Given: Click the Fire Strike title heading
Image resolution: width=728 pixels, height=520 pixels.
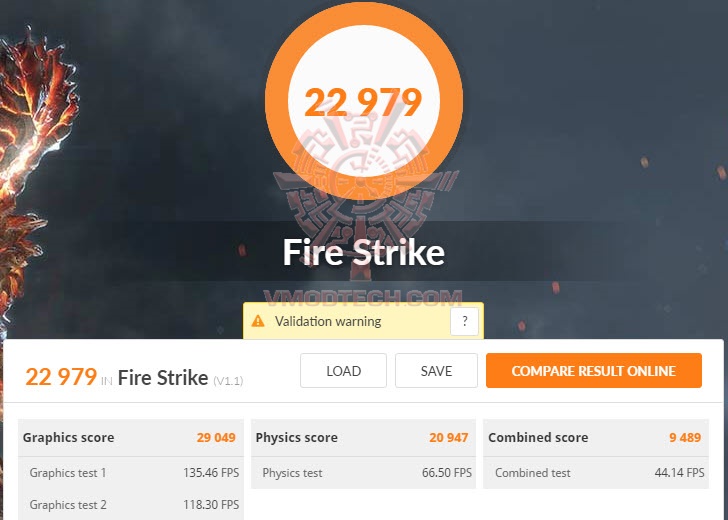Looking at the screenshot, I should [364, 252].
